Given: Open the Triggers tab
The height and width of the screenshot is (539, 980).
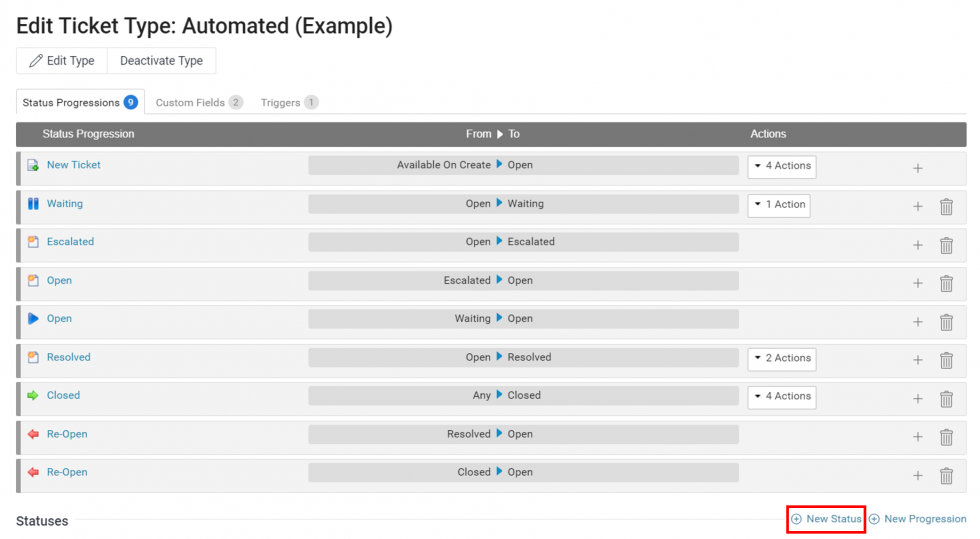Looking at the screenshot, I should click(289, 102).
